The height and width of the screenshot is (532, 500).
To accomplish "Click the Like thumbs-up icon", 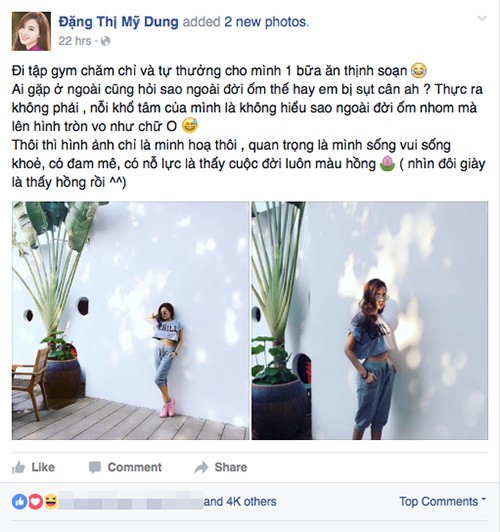I will pyautogui.click(x=18, y=468).
